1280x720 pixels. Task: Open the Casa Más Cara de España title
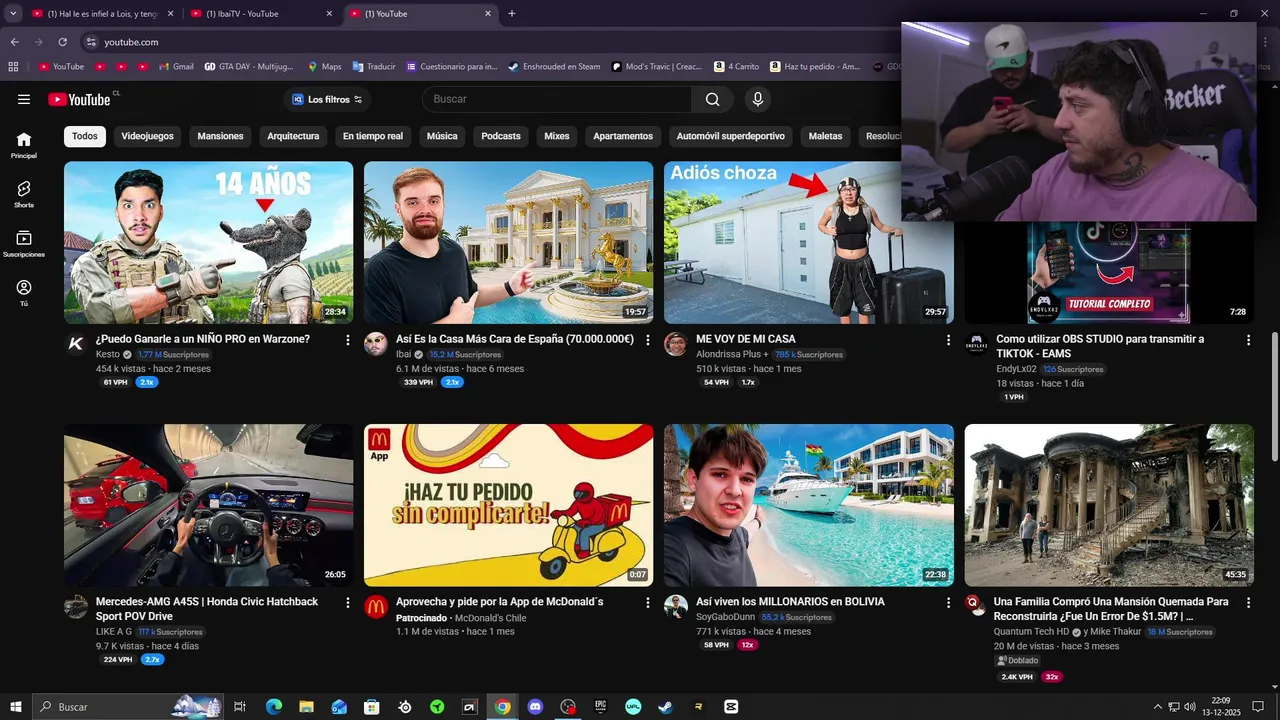click(x=515, y=339)
